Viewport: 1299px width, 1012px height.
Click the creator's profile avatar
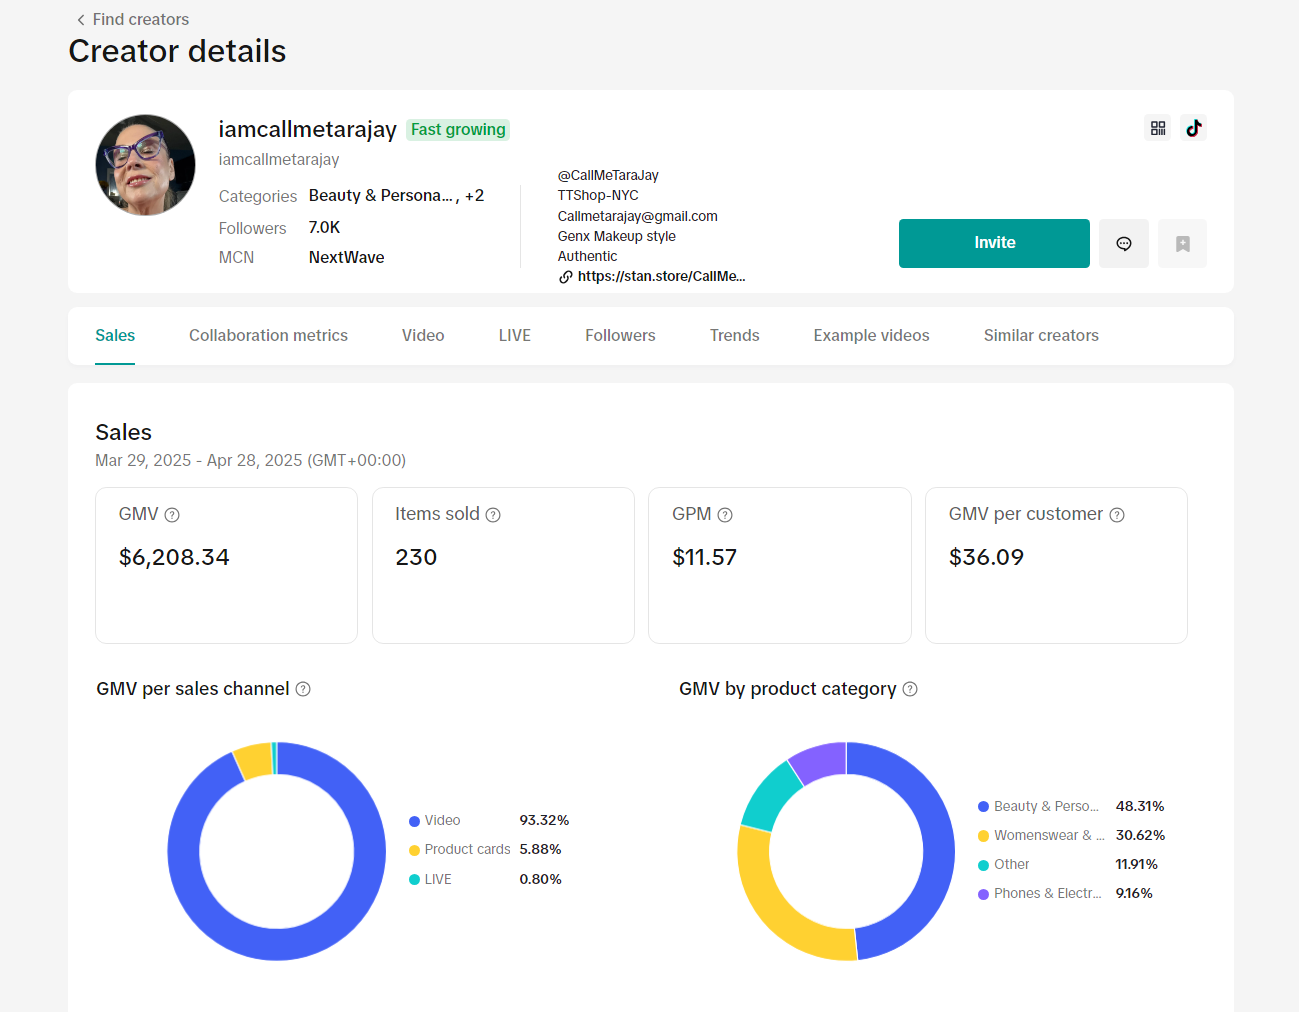pos(146,165)
